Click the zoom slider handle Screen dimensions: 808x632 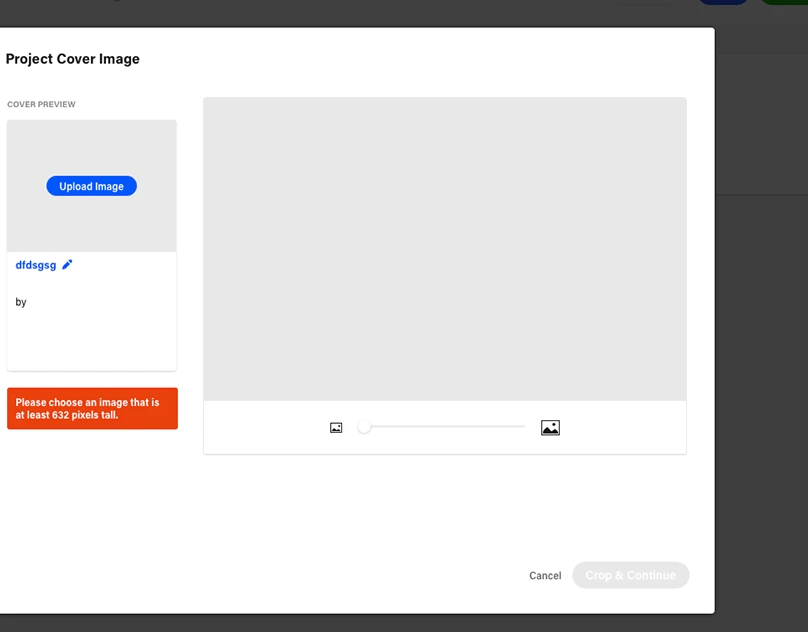(365, 427)
